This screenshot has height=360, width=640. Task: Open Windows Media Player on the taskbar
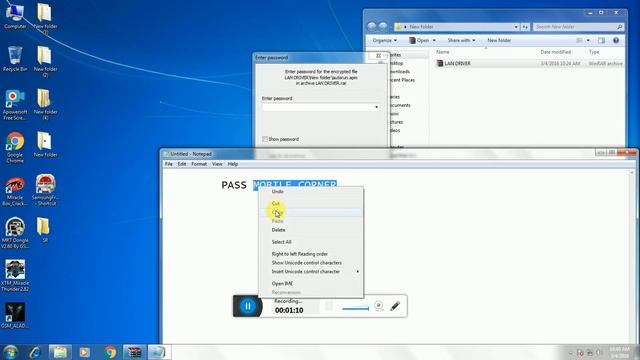pos(84,352)
